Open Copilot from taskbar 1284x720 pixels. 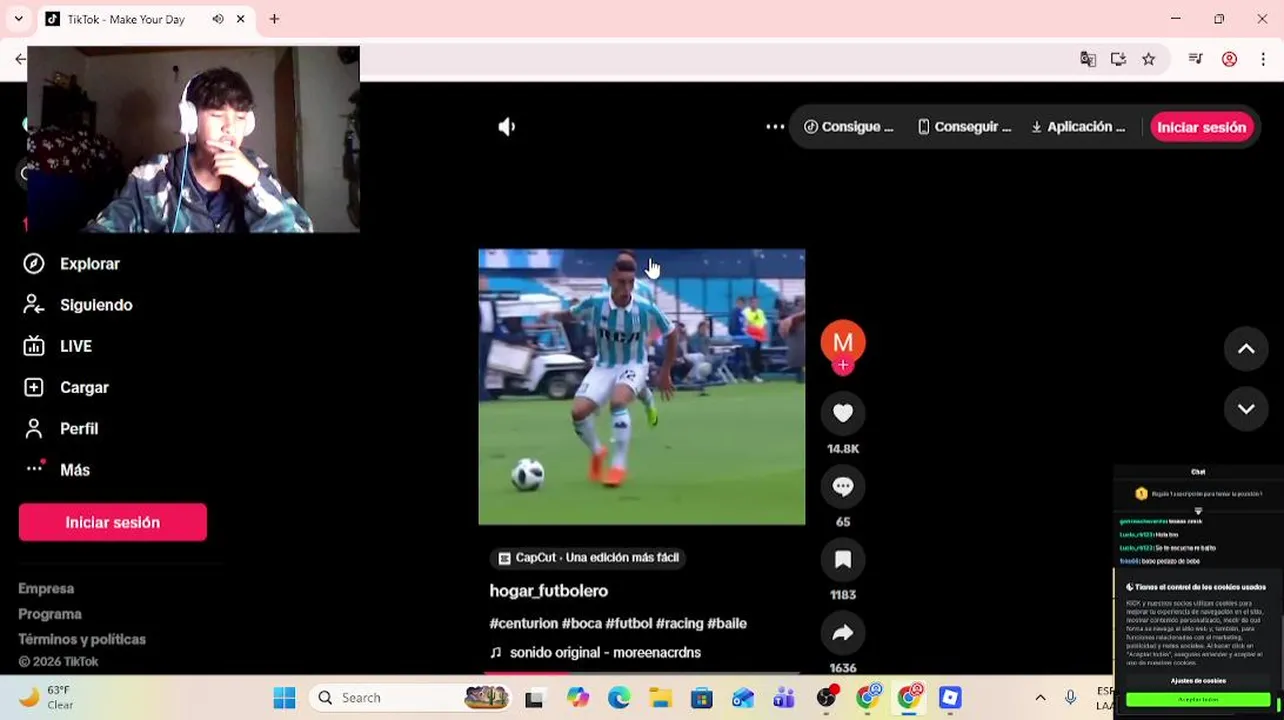click(x=578, y=698)
